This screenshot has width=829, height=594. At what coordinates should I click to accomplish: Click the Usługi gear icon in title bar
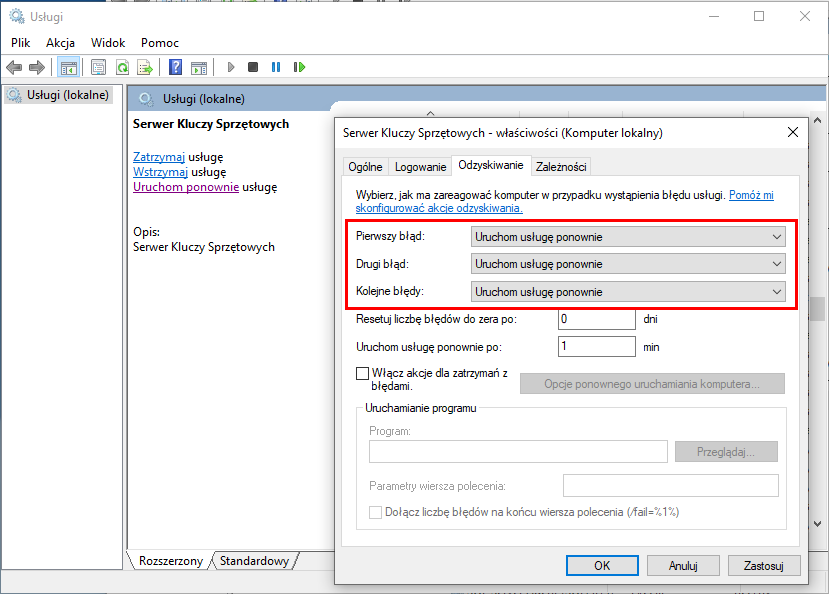click(x=17, y=16)
